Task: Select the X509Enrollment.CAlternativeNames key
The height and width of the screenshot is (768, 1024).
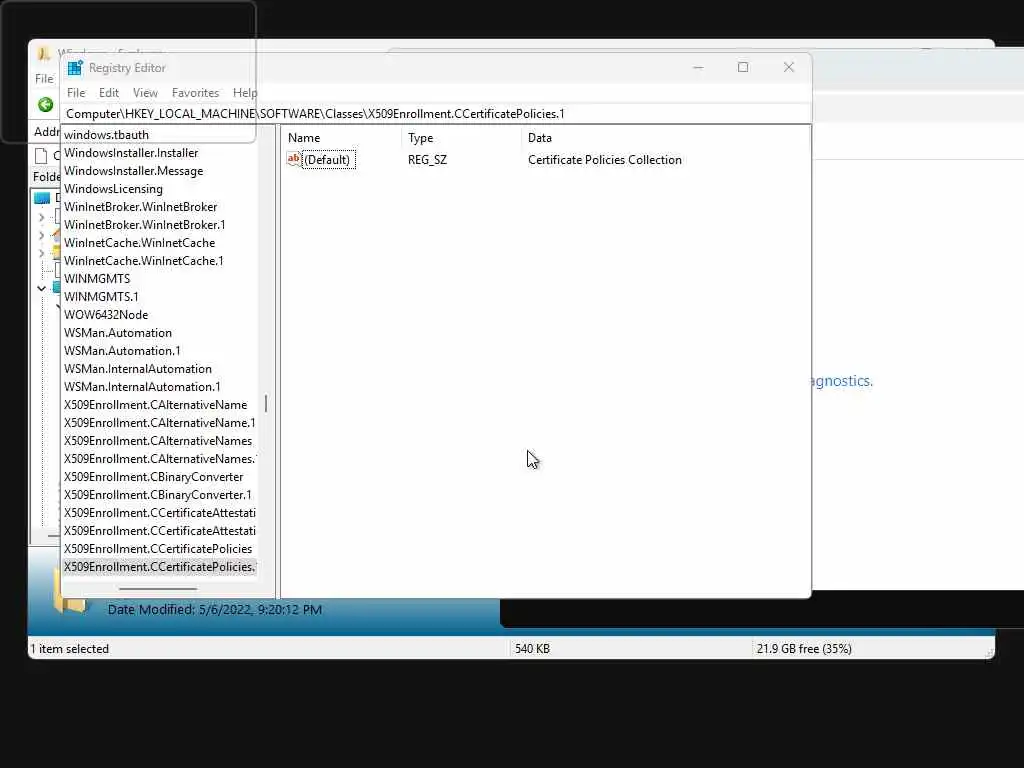Action: (158, 441)
